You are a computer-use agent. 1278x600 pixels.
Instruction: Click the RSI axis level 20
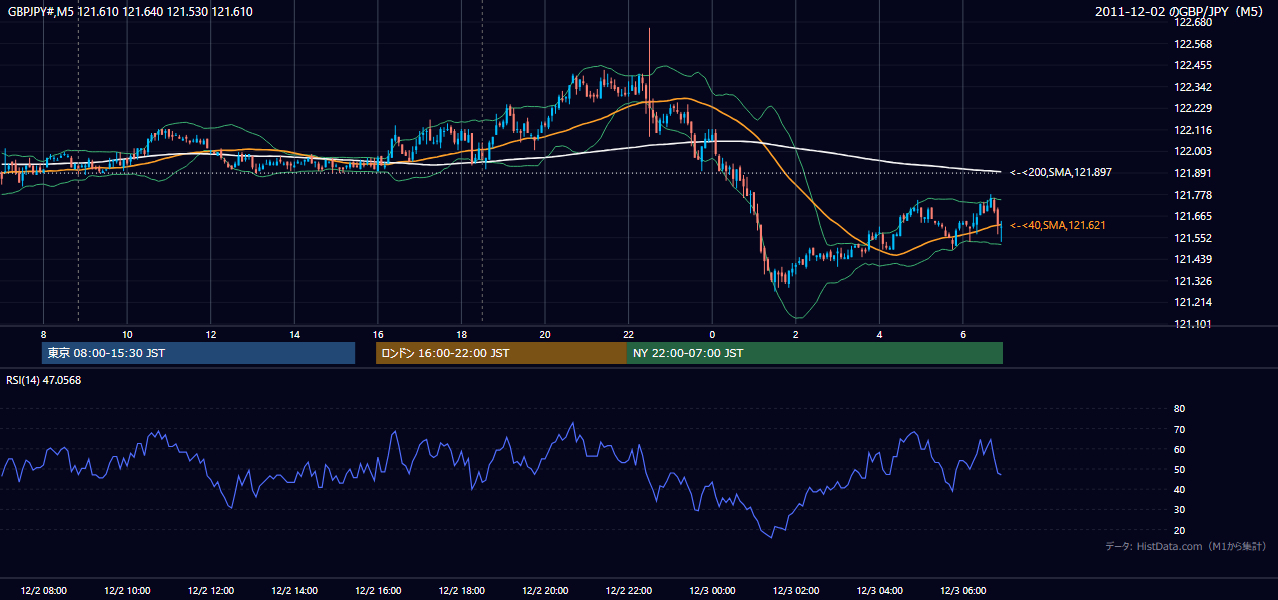[1179, 530]
